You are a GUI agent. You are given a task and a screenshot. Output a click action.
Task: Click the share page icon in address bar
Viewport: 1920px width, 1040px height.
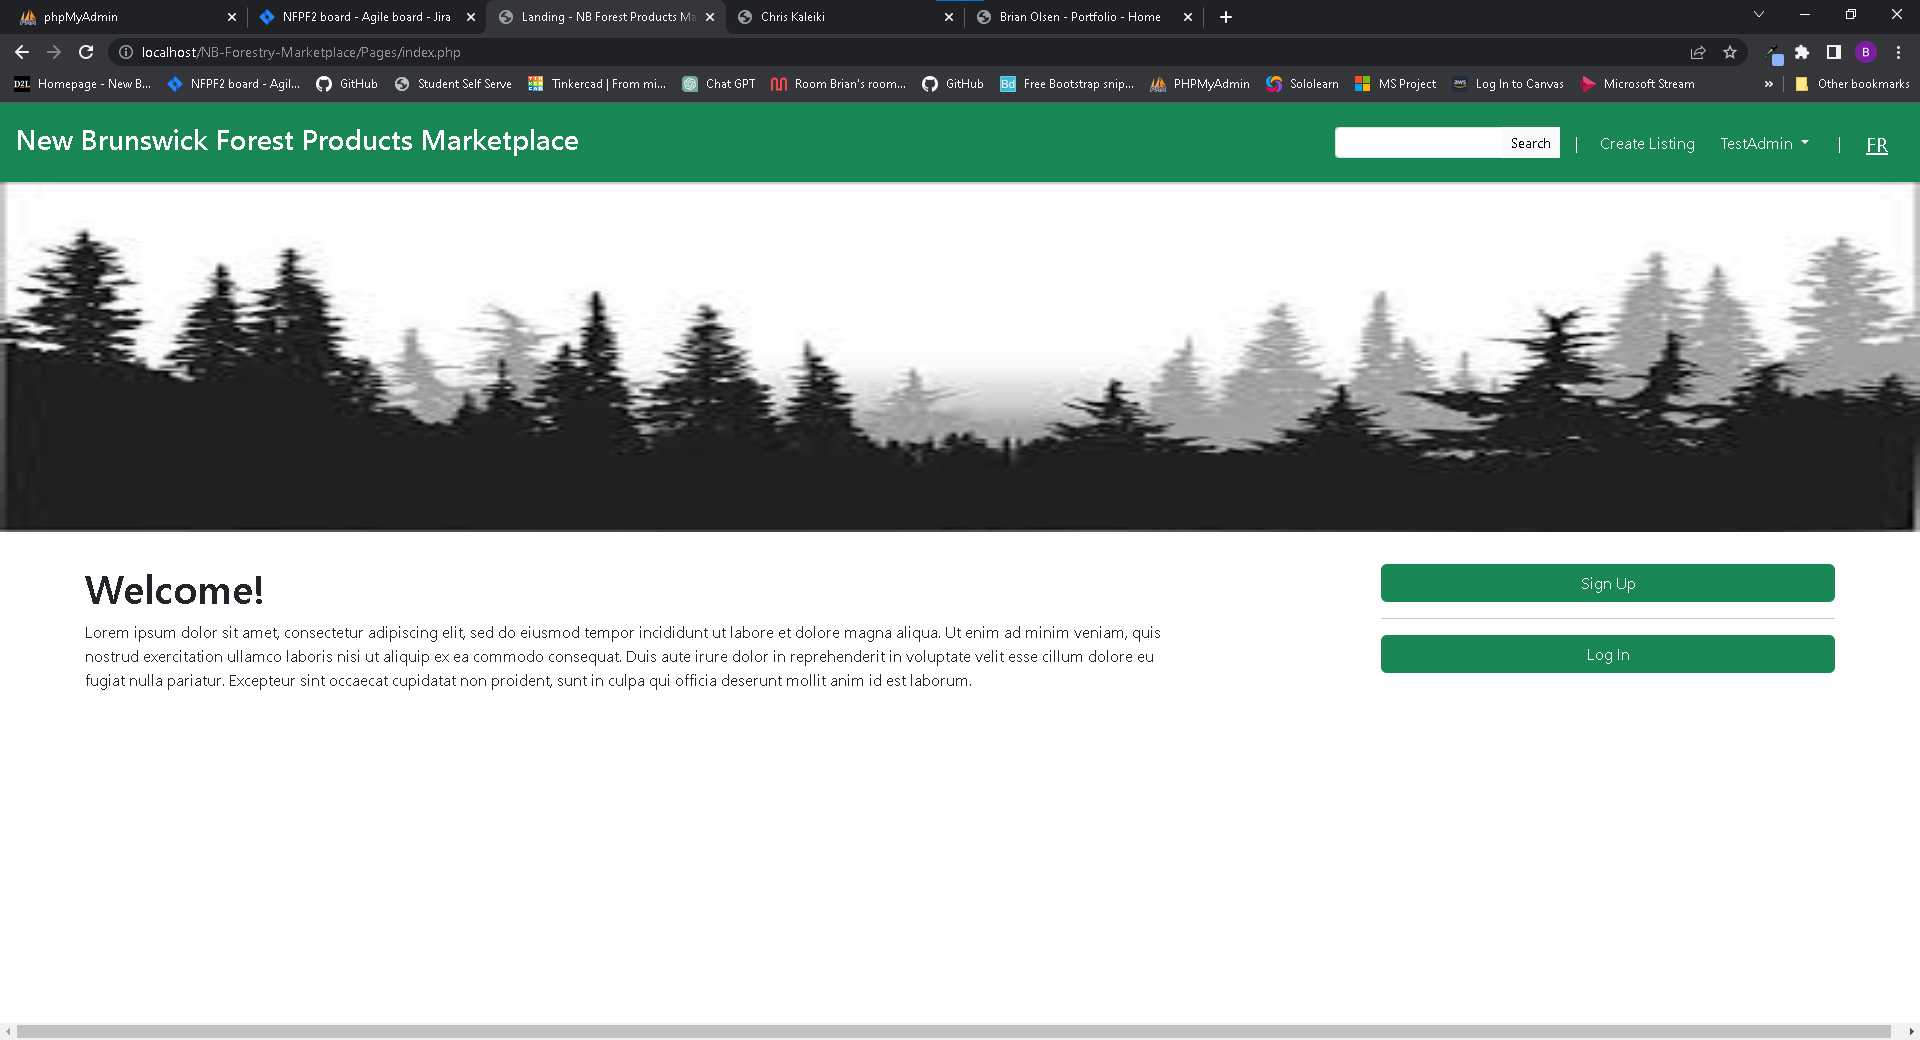1697,52
